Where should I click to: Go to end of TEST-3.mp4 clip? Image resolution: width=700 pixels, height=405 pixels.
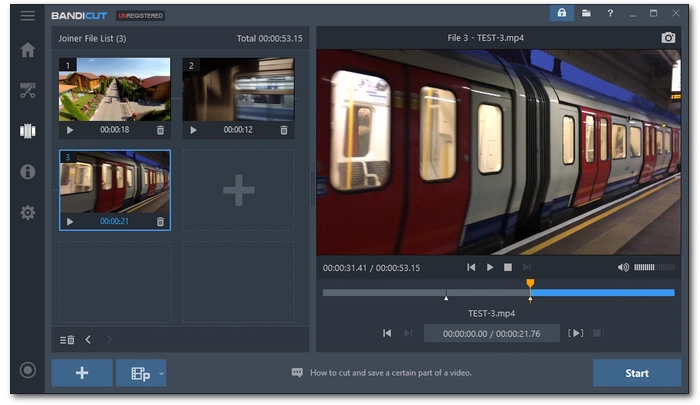(x=408, y=333)
